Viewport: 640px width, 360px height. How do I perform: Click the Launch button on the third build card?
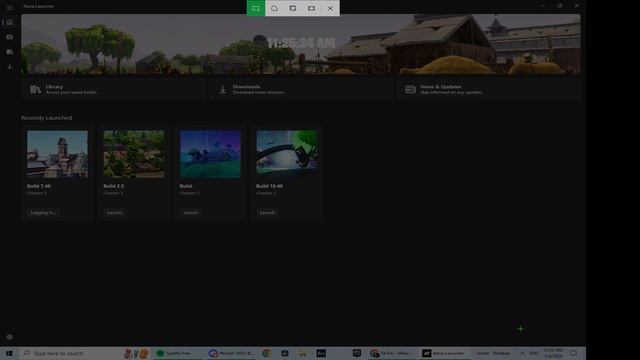point(191,212)
